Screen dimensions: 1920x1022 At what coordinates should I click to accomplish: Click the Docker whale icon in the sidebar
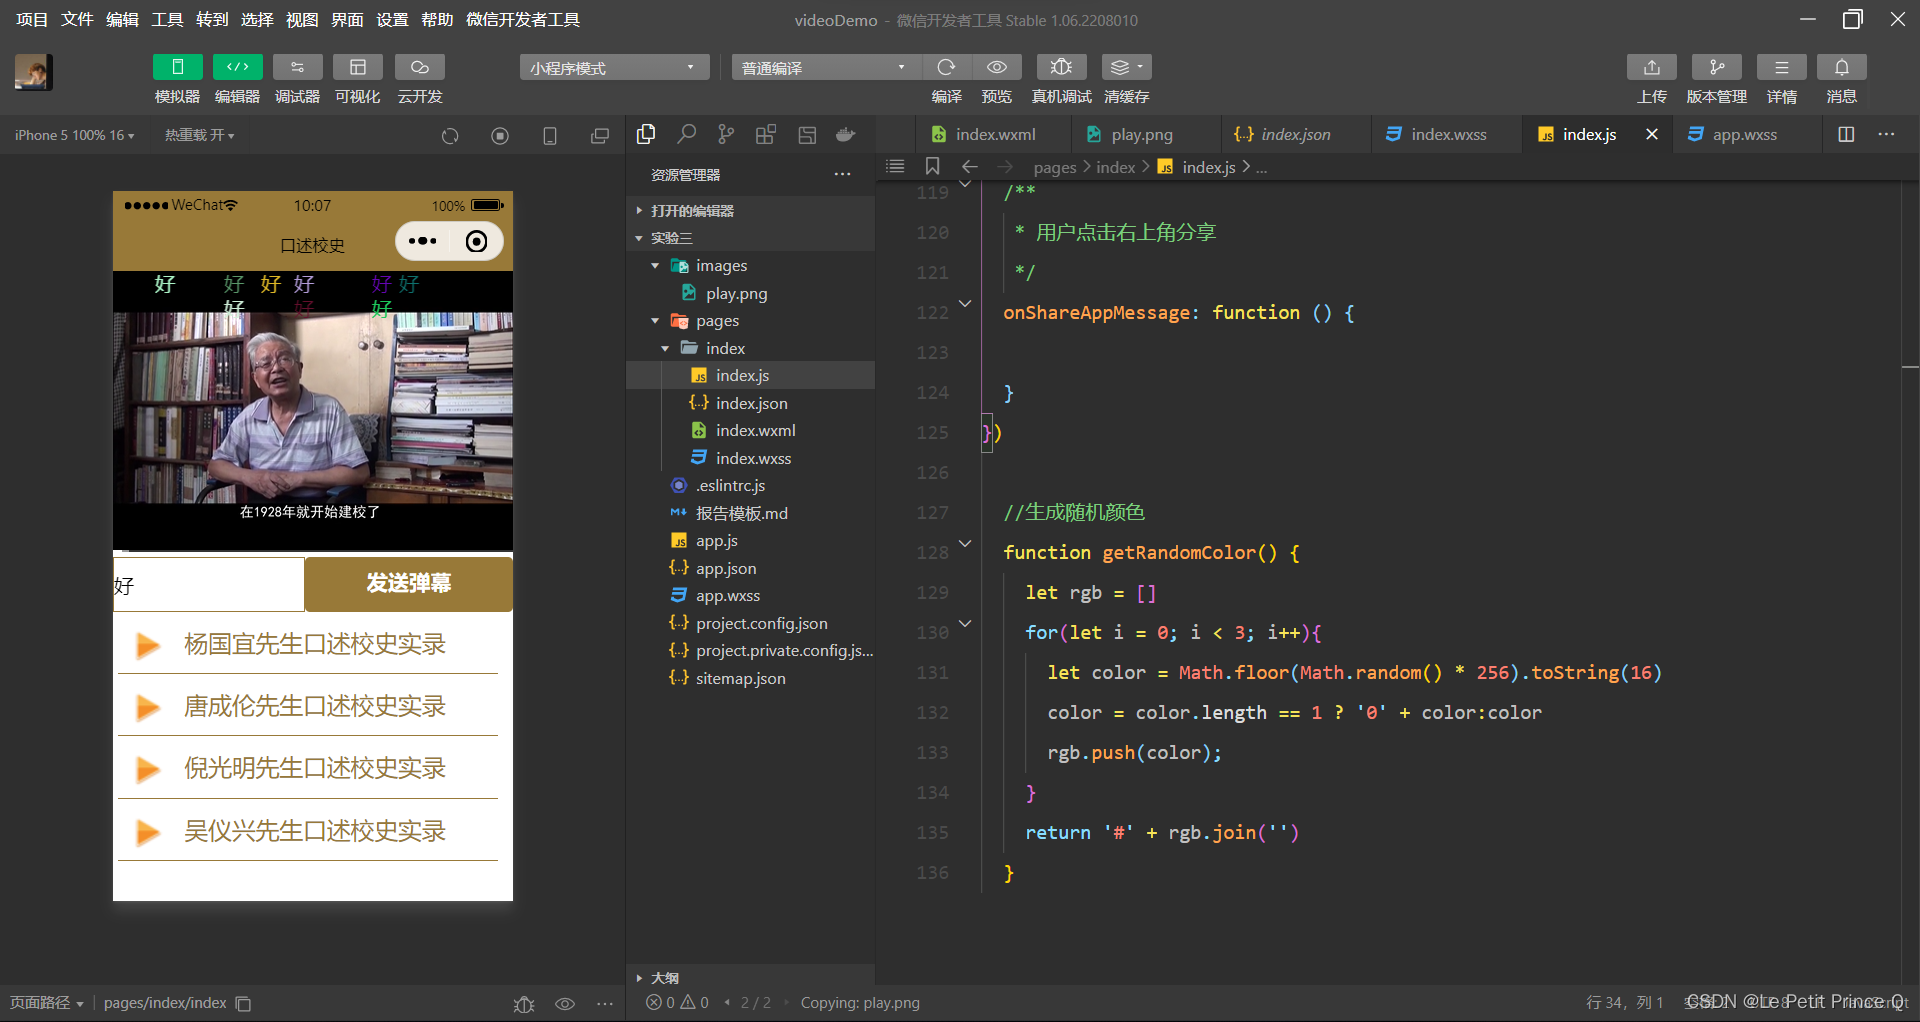click(x=846, y=134)
